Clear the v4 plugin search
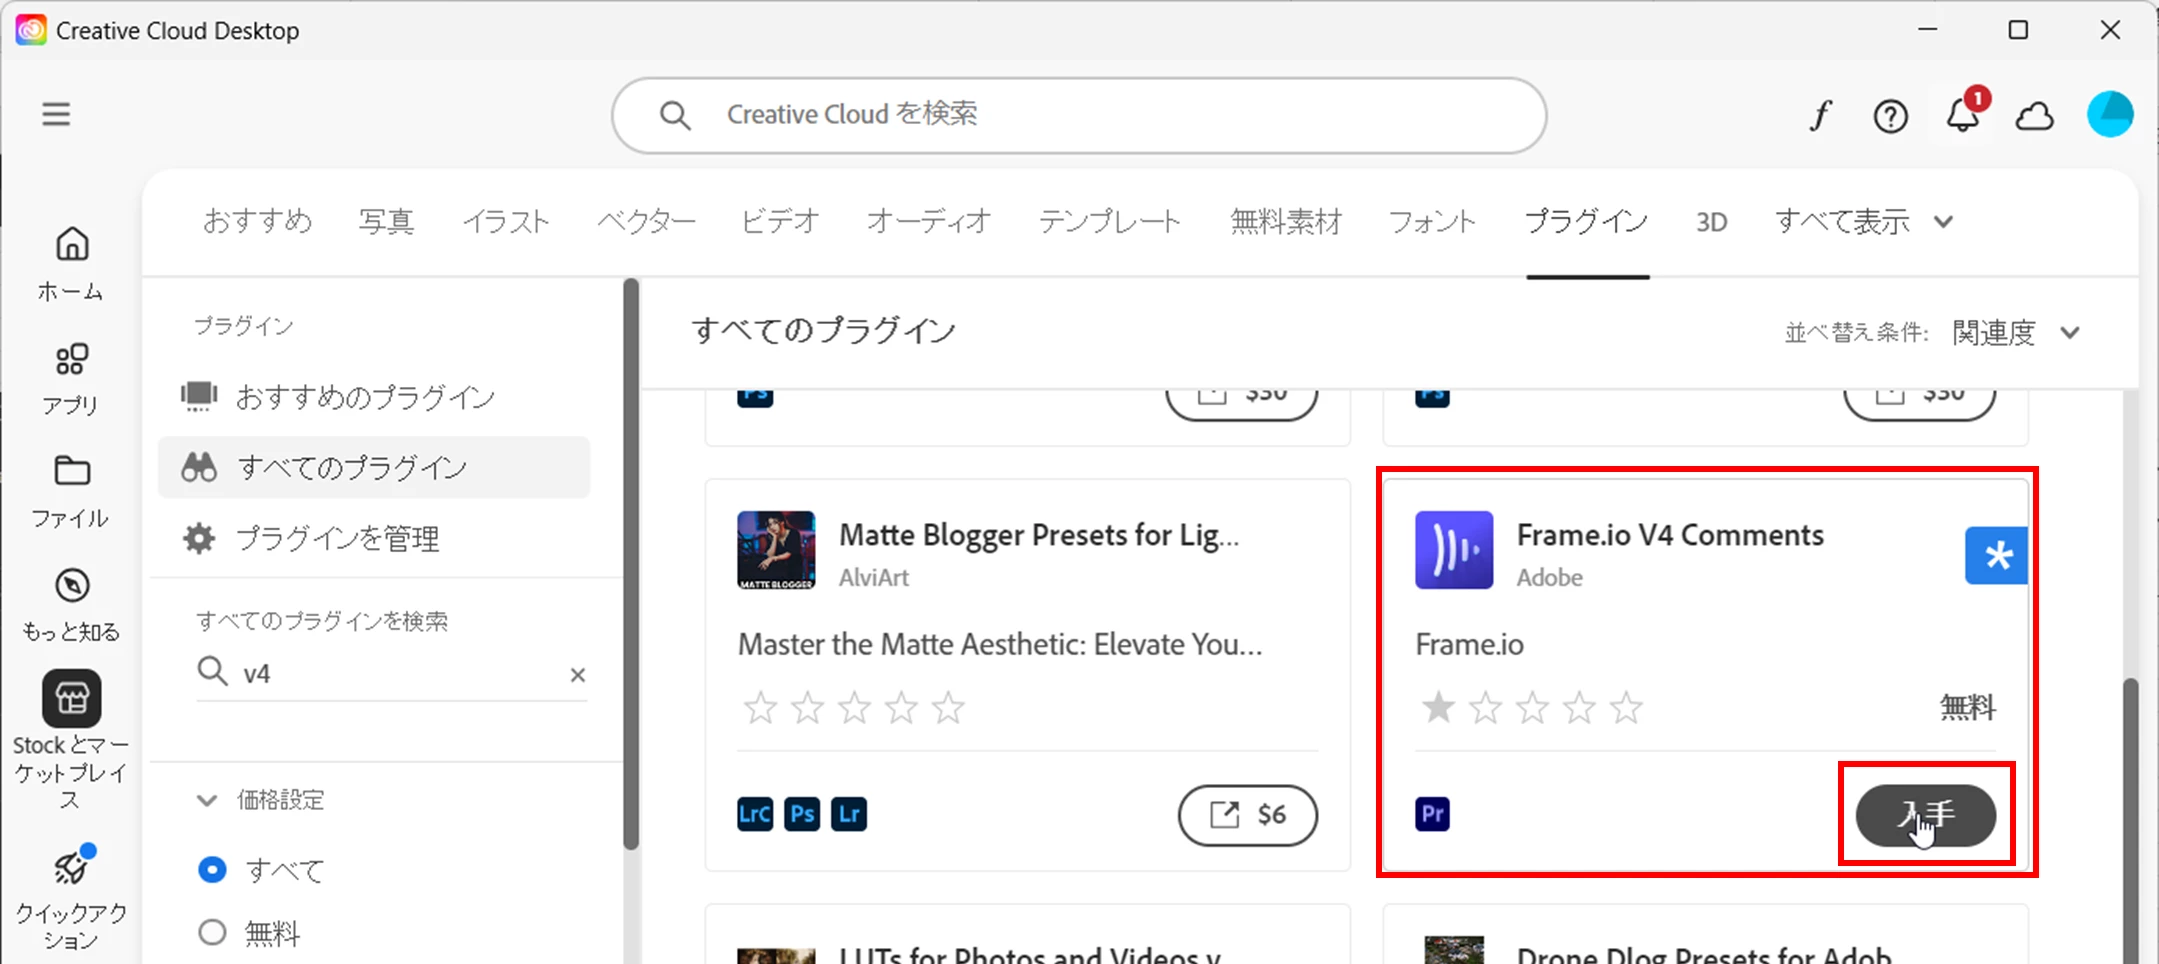Image resolution: width=2159 pixels, height=964 pixels. coord(577,675)
